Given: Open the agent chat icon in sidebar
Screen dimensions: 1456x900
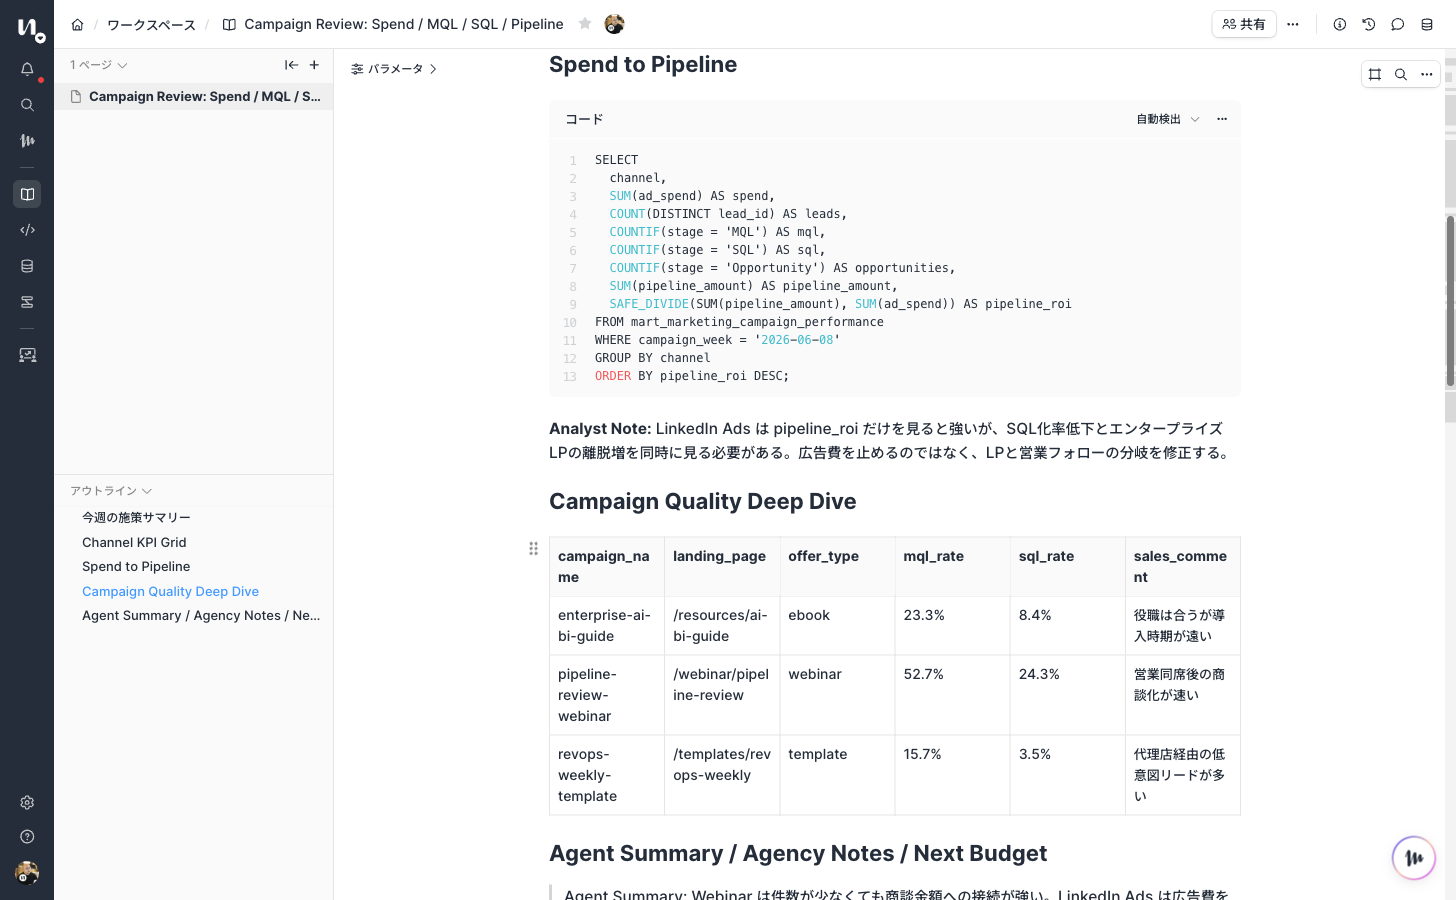Looking at the screenshot, I should 27,355.
